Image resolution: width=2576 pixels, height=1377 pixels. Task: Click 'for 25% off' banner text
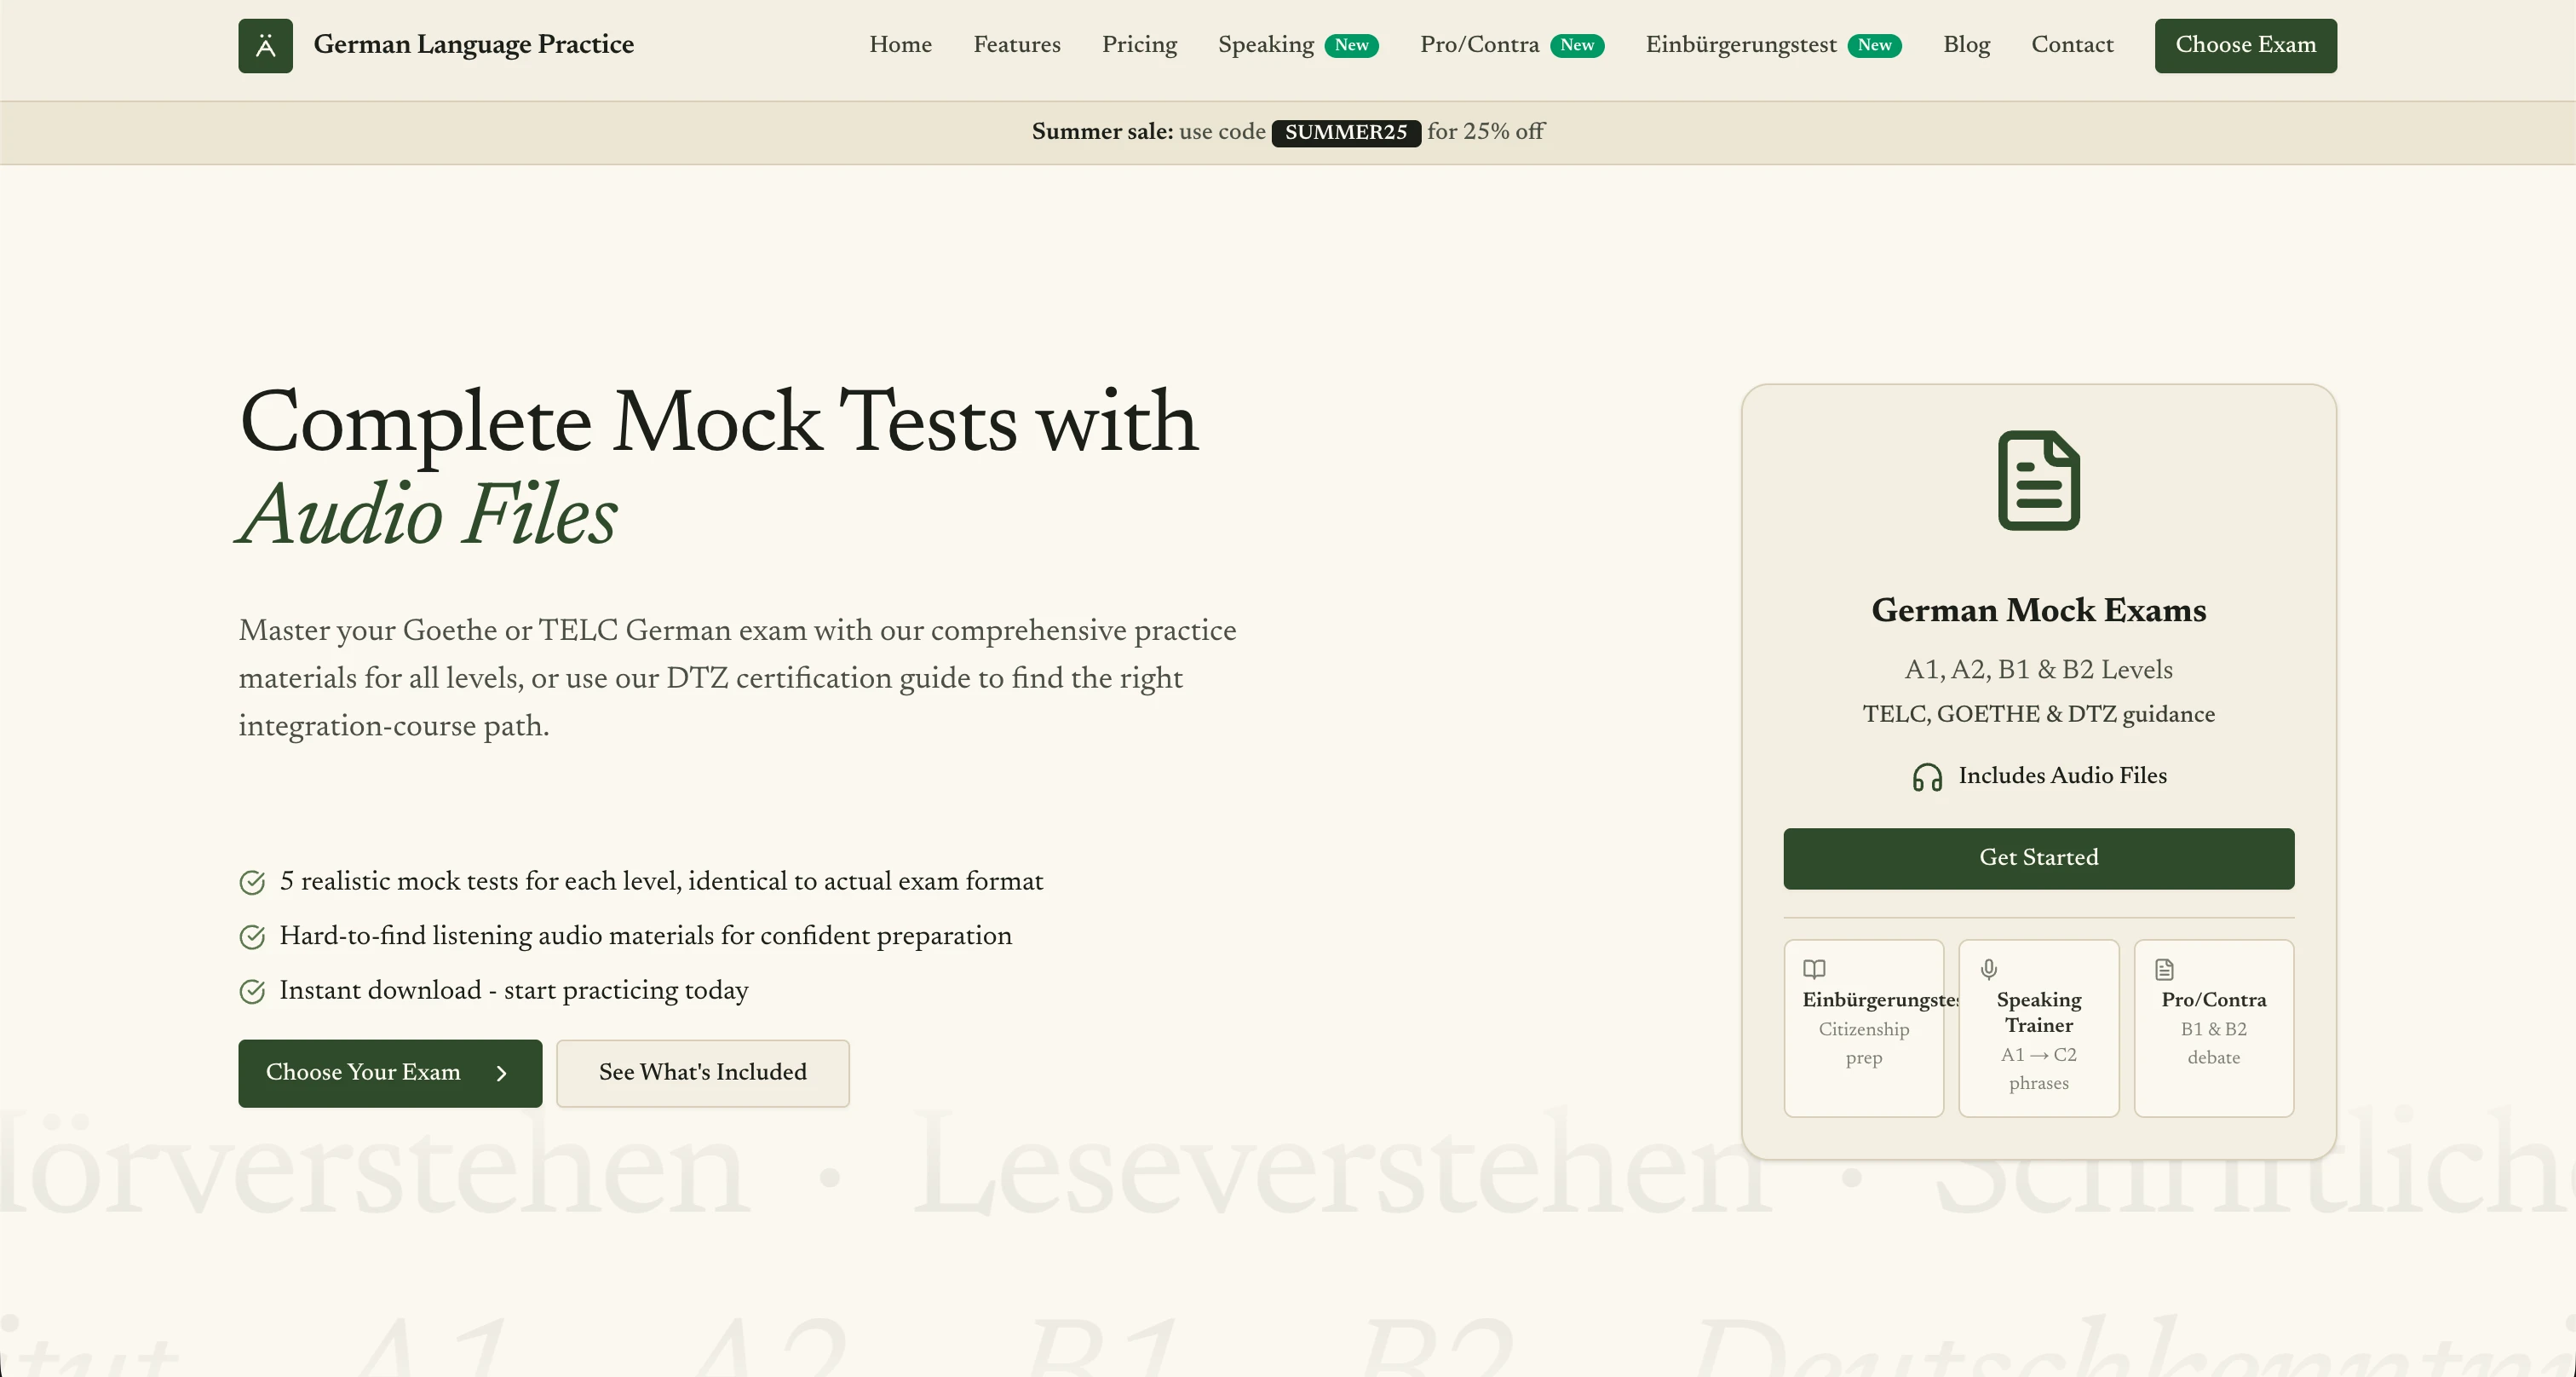click(x=1486, y=132)
